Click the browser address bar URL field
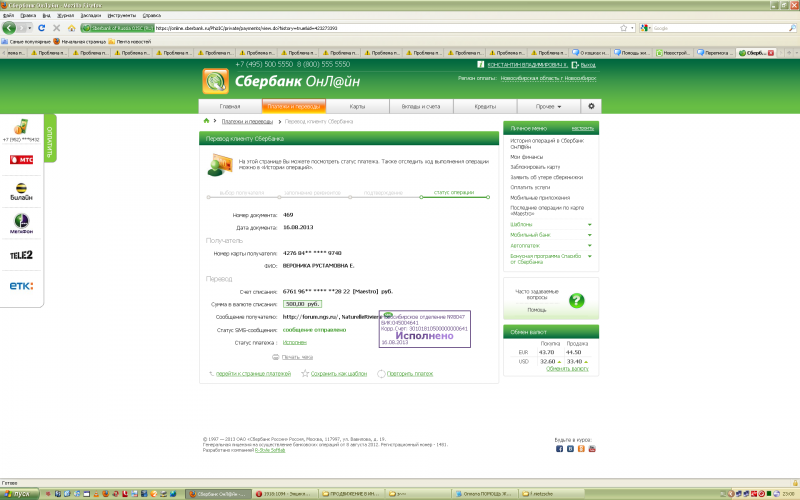 pos(386,28)
